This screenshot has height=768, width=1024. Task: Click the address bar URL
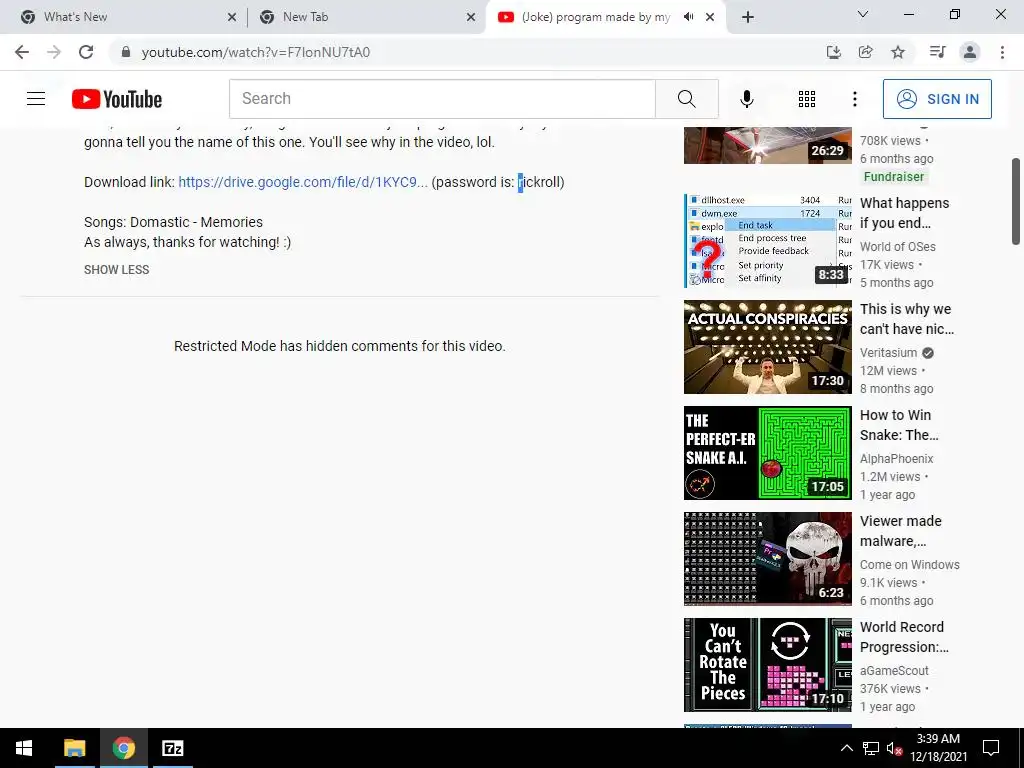(x=255, y=52)
